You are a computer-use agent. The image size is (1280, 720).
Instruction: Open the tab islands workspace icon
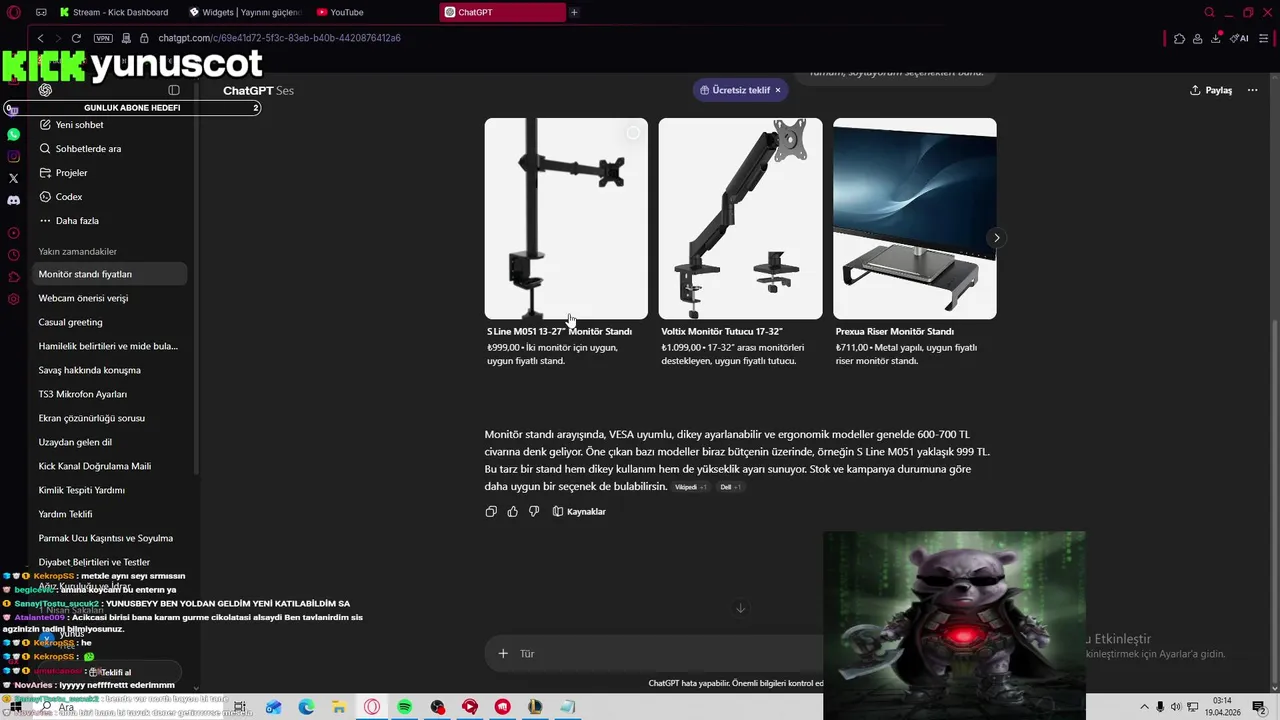click(41, 12)
